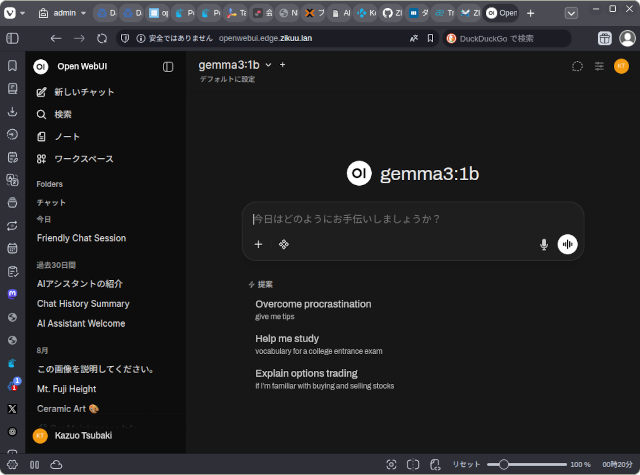Open the integrations icon beside the plus
640x475 pixels.
(284, 244)
